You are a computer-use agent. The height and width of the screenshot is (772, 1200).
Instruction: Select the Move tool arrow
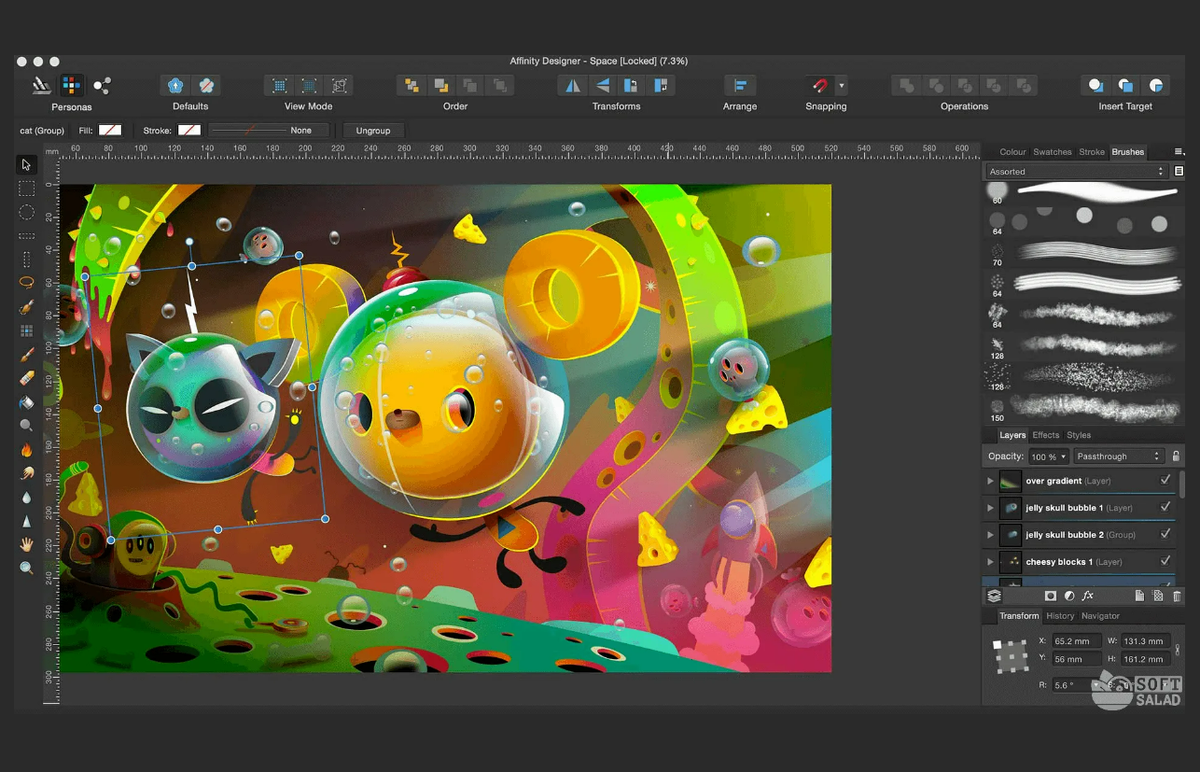coord(27,165)
